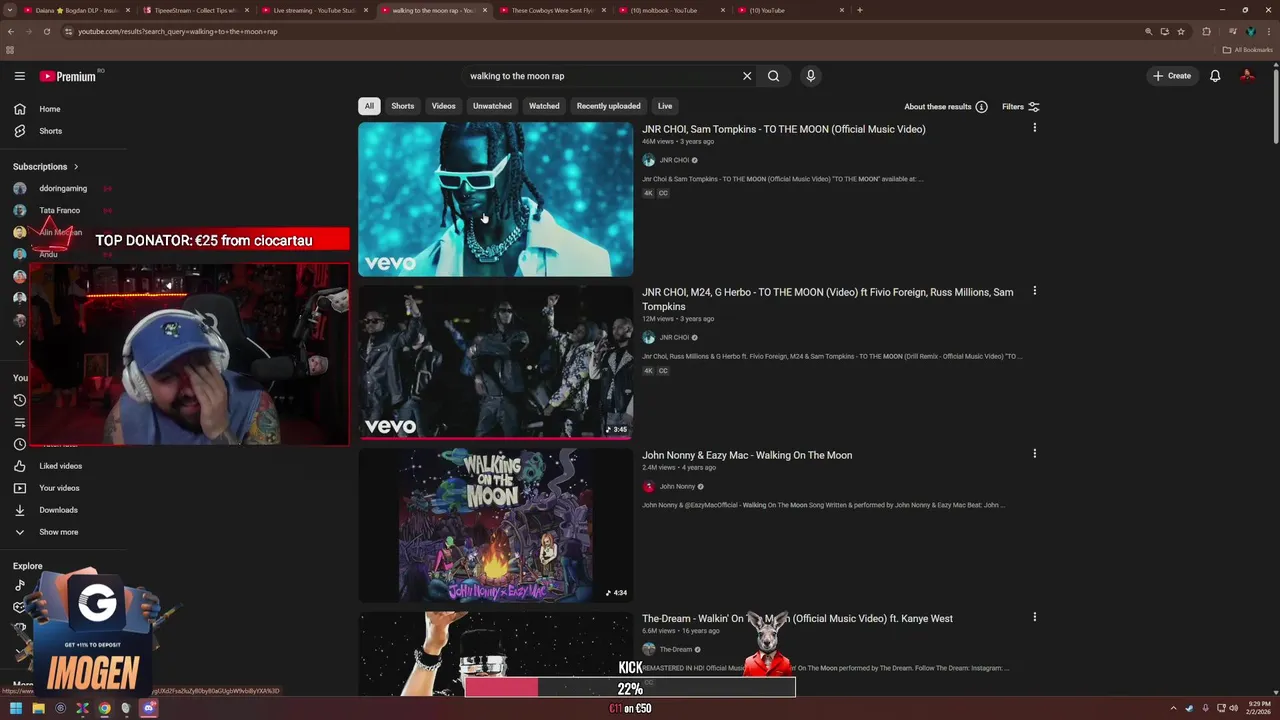
Task: Open the TO THE MOON drill remix thumbnail
Action: point(496,362)
